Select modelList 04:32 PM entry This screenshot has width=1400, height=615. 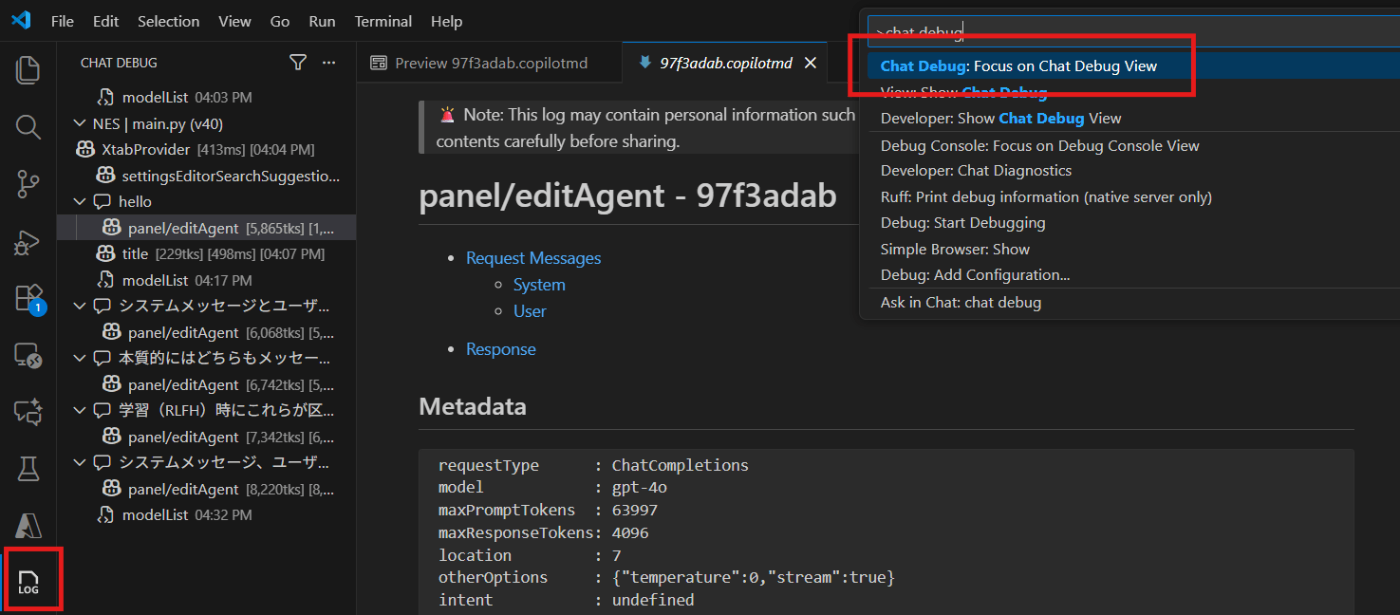206,515
